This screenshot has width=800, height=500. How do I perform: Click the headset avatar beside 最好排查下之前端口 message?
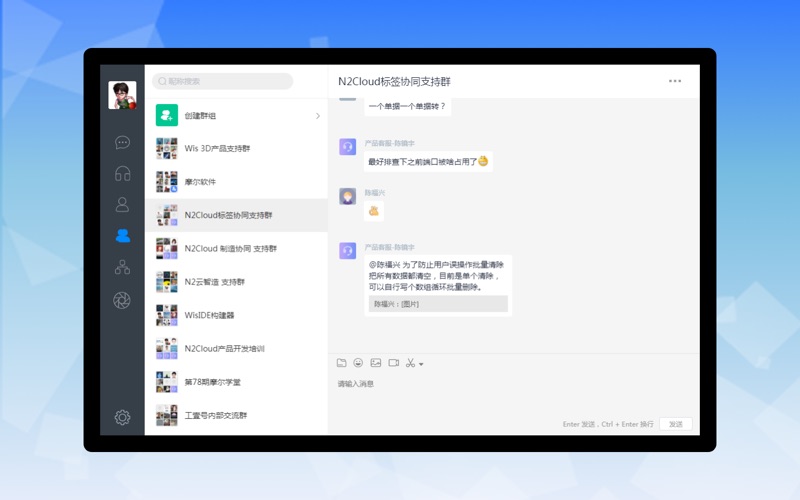pos(347,147)
